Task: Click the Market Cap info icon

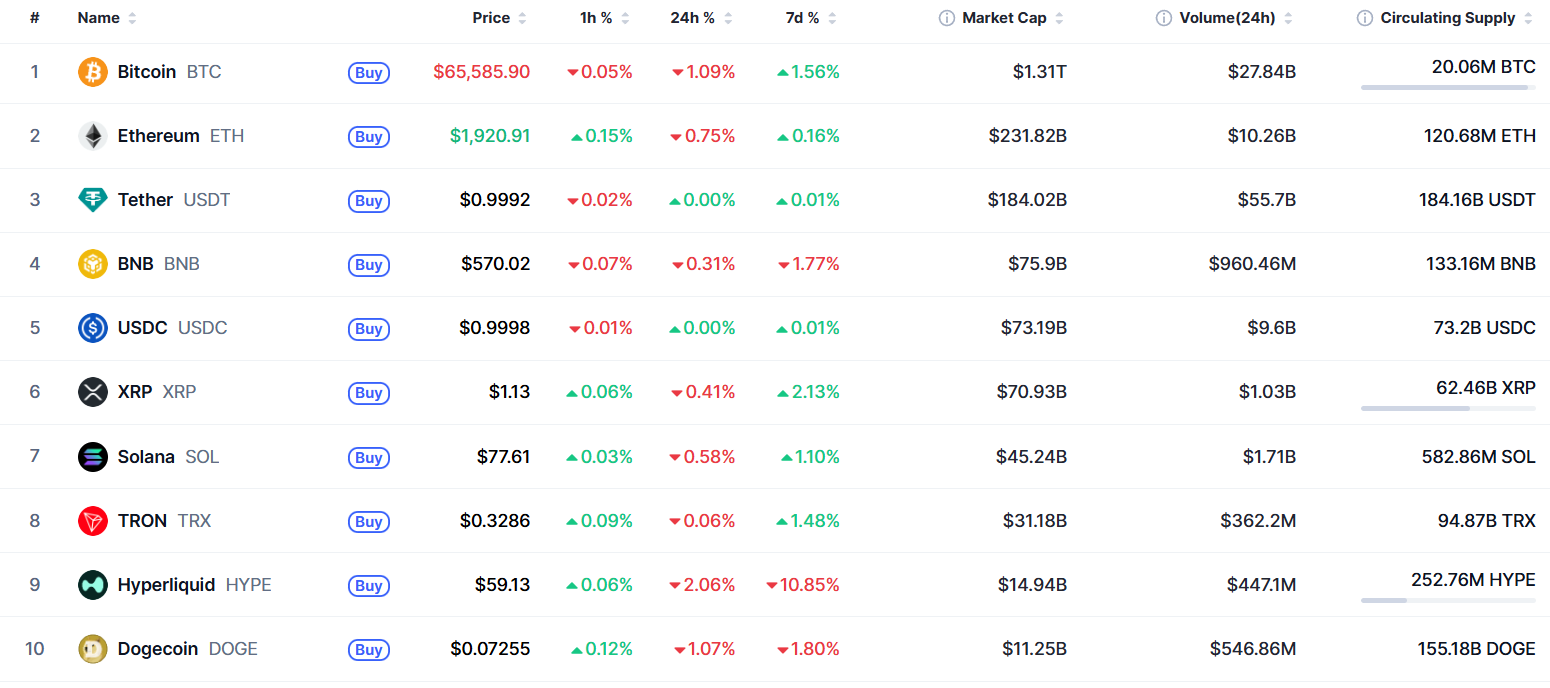Action: [x=946, y=18]
